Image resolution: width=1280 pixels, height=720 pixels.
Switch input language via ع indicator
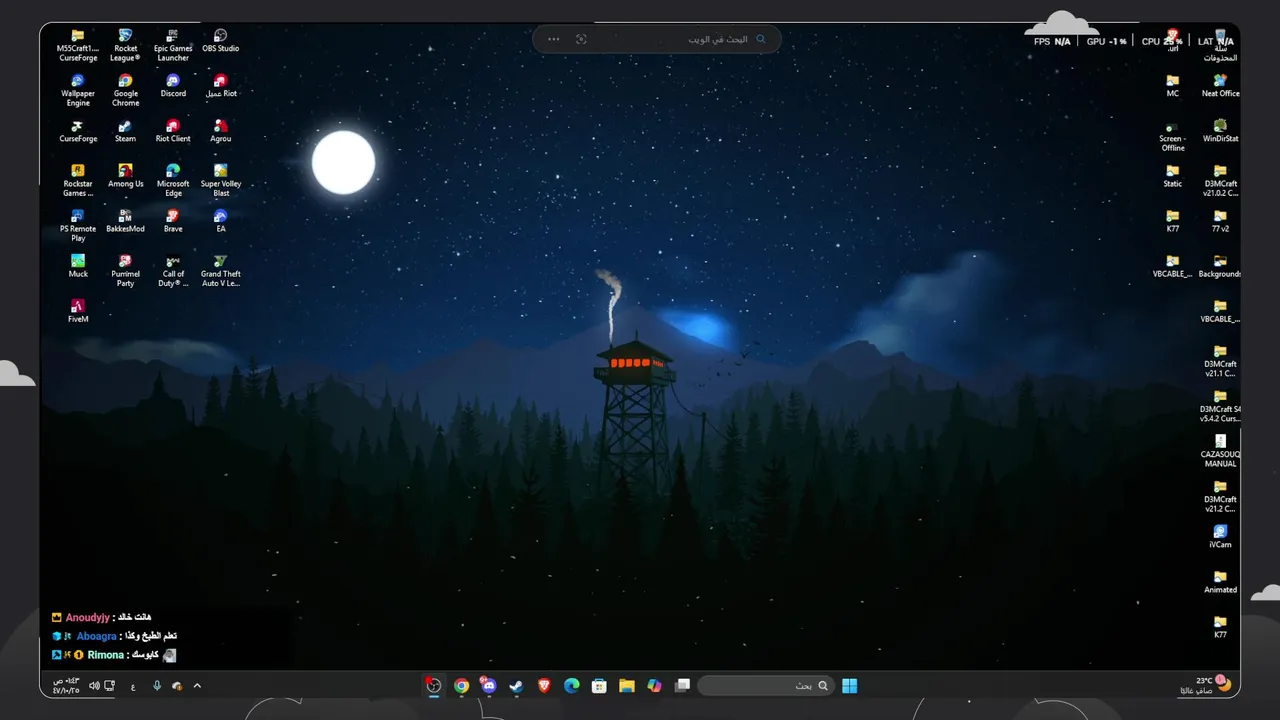pos(133,686)
